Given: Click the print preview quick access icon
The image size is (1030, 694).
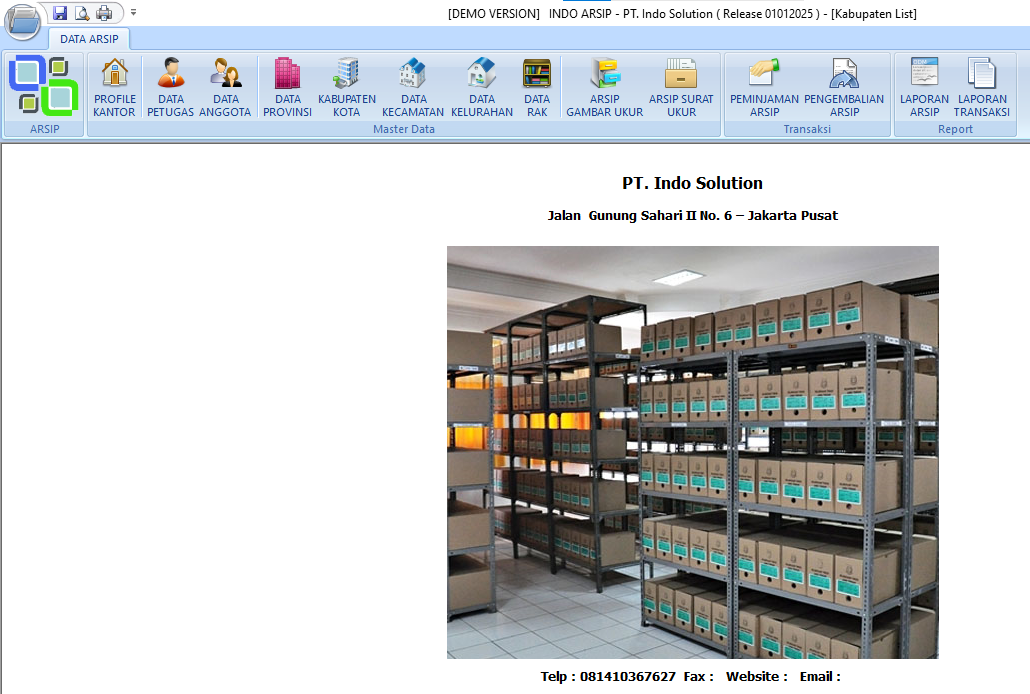Looking at the screenshot, I should (82, 13).
